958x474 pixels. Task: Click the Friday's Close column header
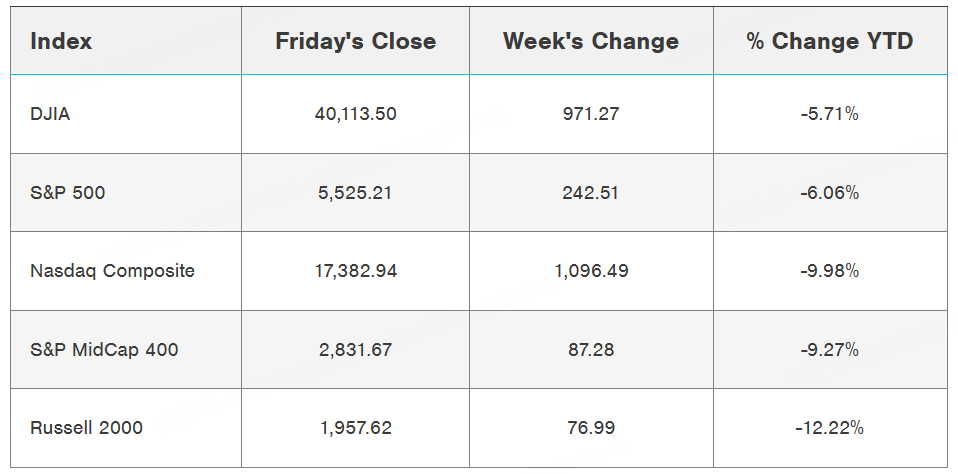[x=355, y=41]
